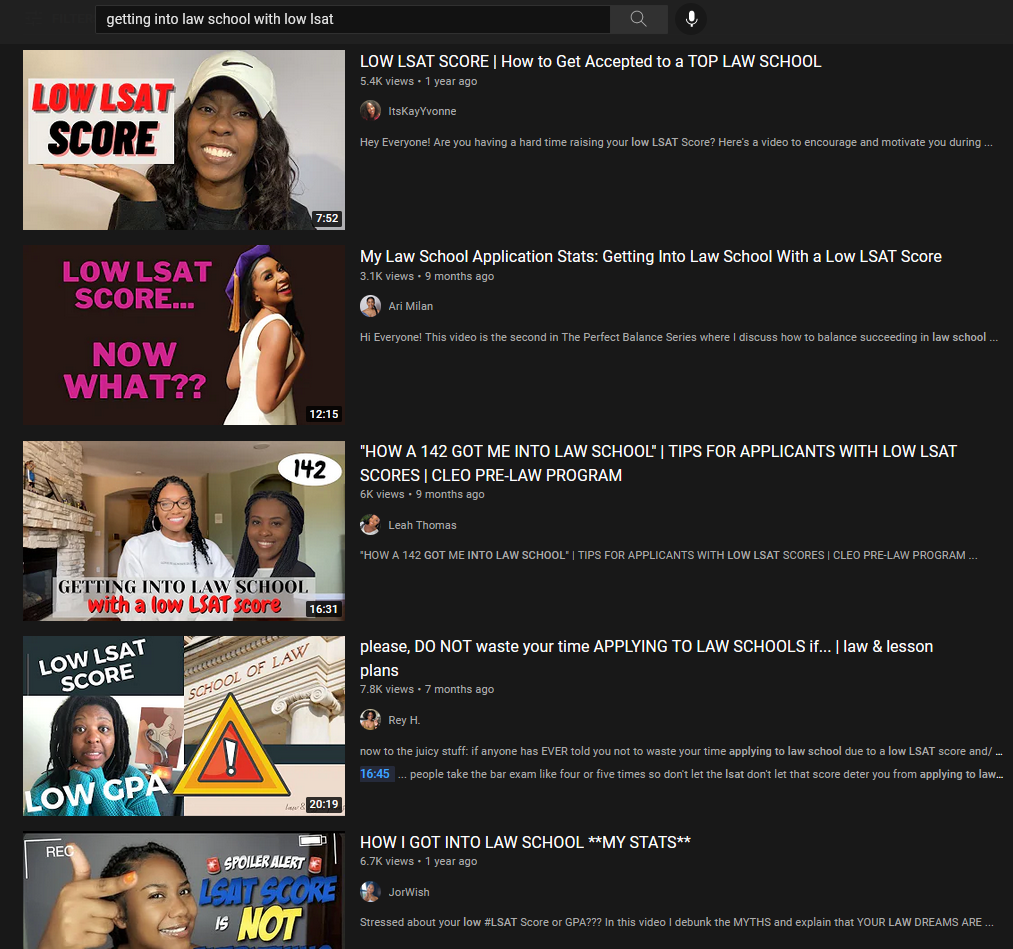
Task: Click transcript snippet 'people take the bar exam'
Action: pyautogui.click(x=701, y=774)
